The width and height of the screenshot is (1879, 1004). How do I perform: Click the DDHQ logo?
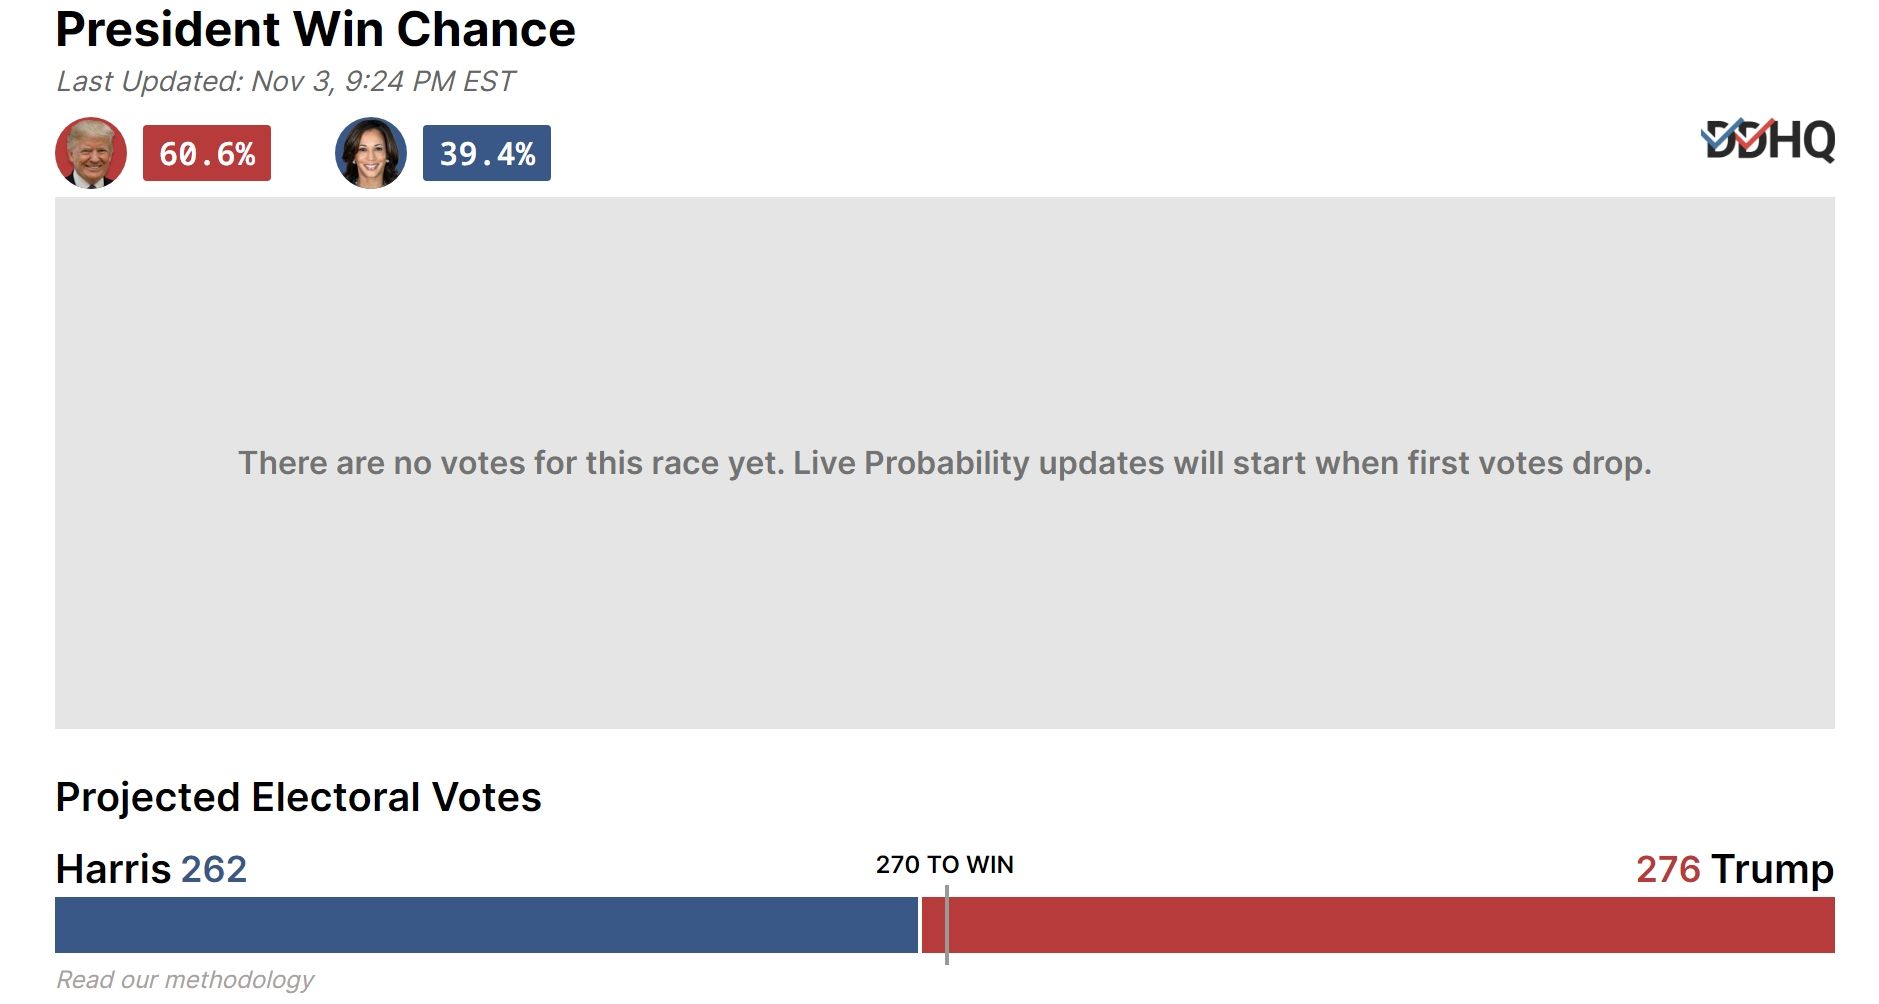(1768, 140)
